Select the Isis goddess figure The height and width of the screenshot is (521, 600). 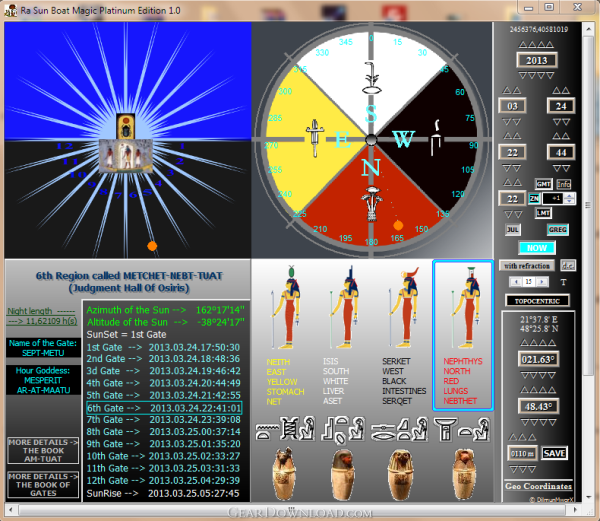pos(344,307)
